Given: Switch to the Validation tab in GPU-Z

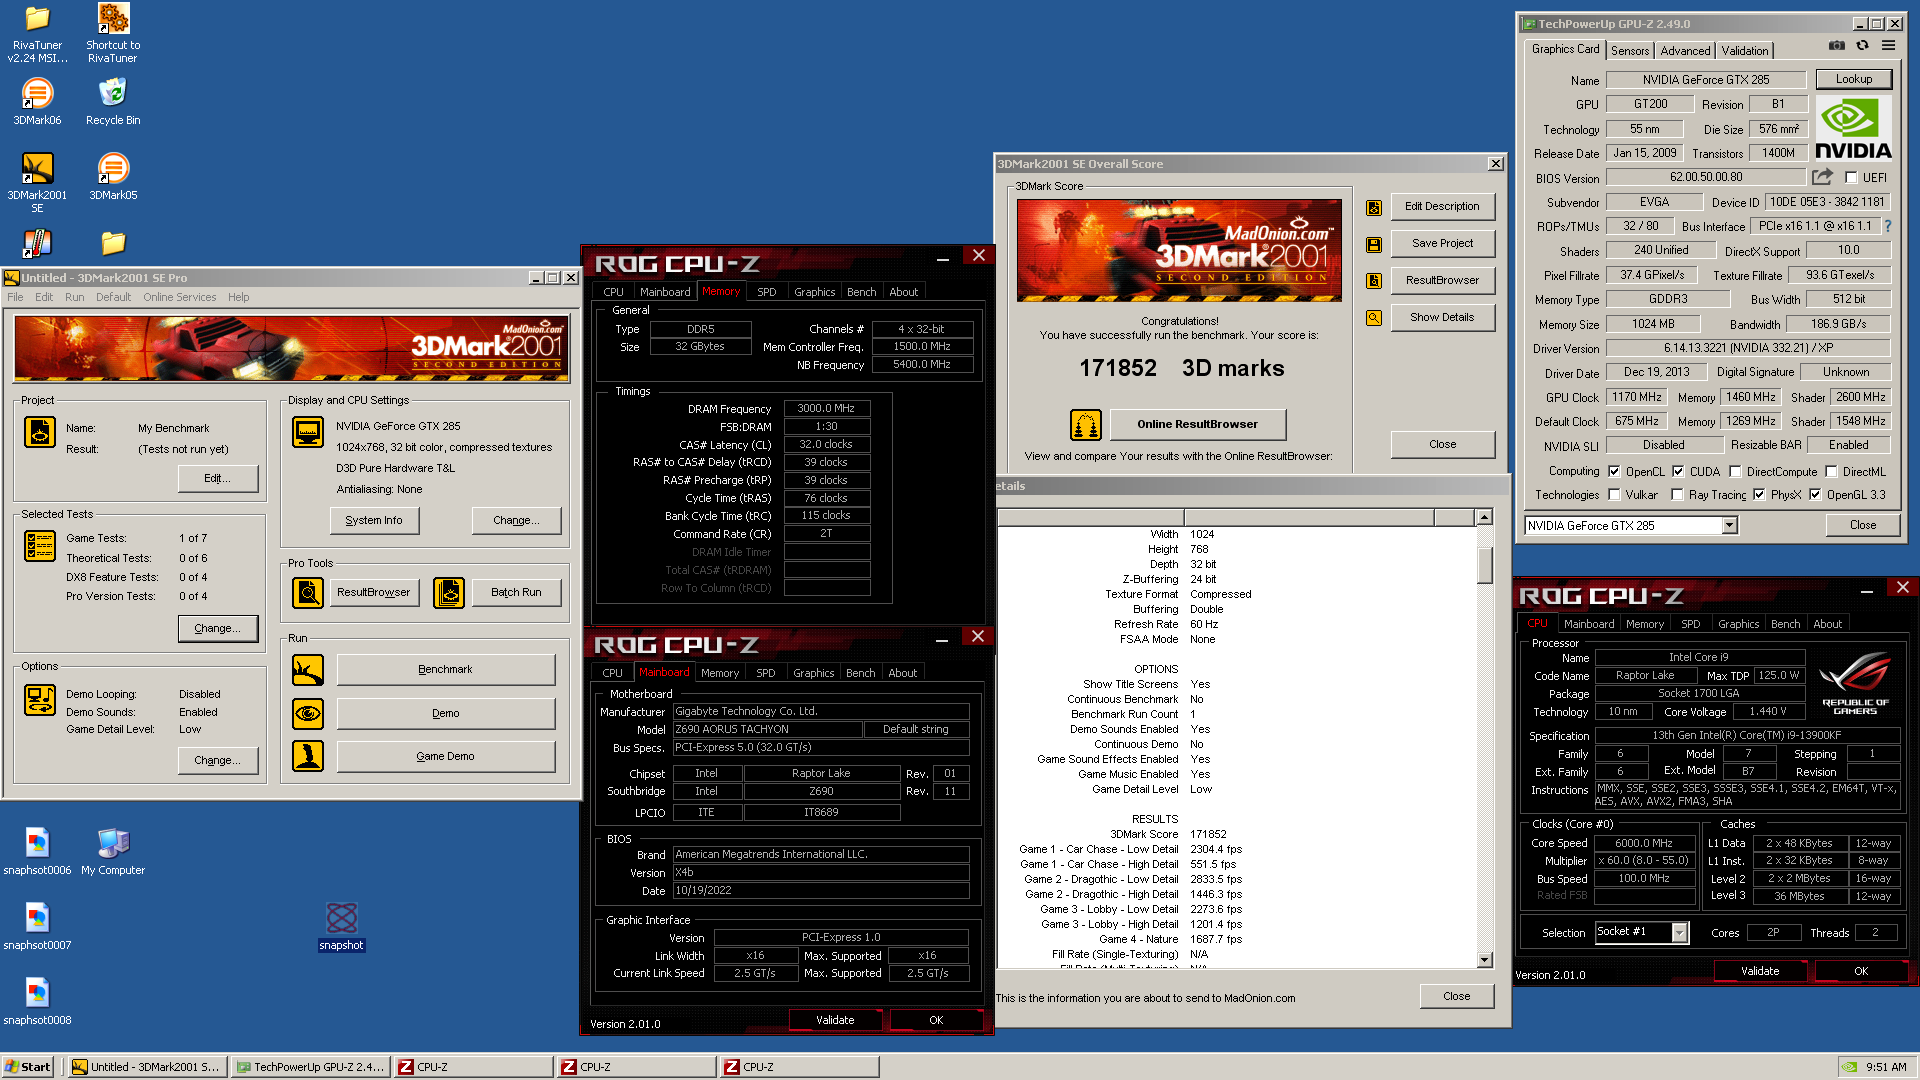Looking at the screenshot, I should (x=1745, y=51).
